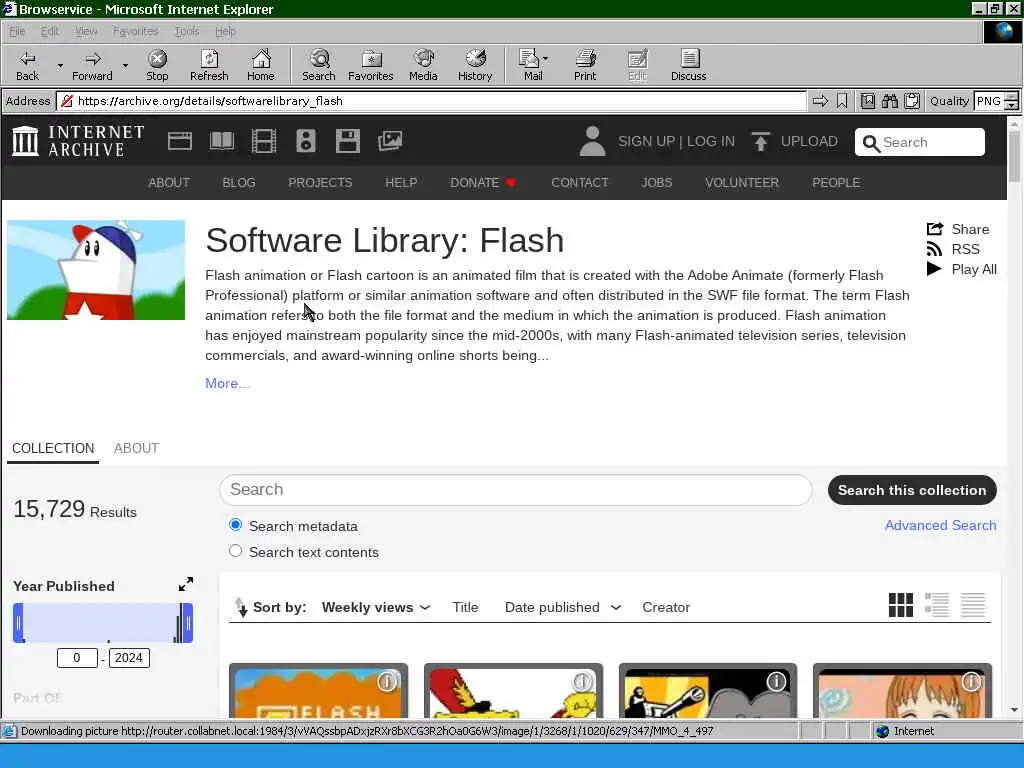Click the Share icon
The width and height of the screenshot is (1024, 768).
tap(935, 229)
